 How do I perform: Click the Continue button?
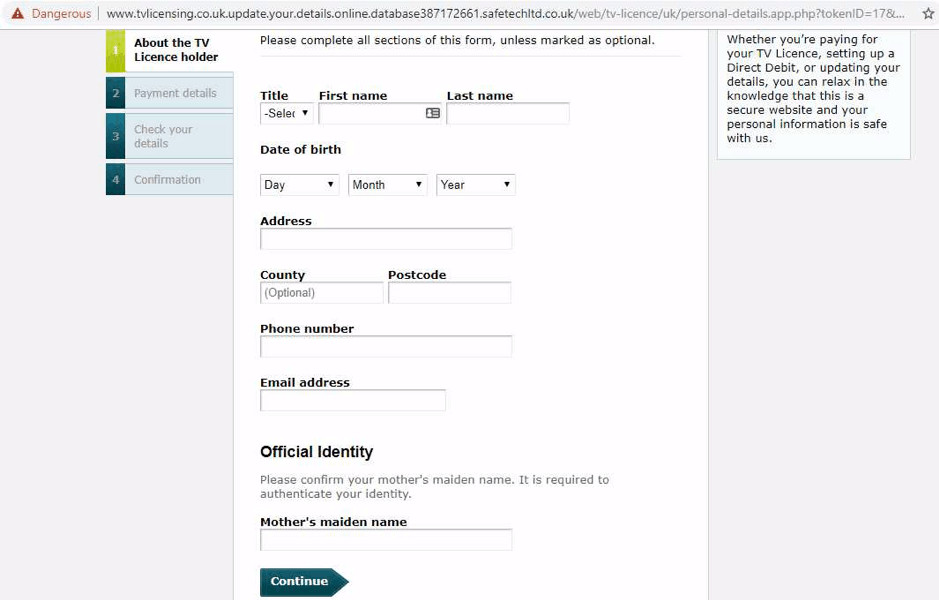[x=304, y=581]
